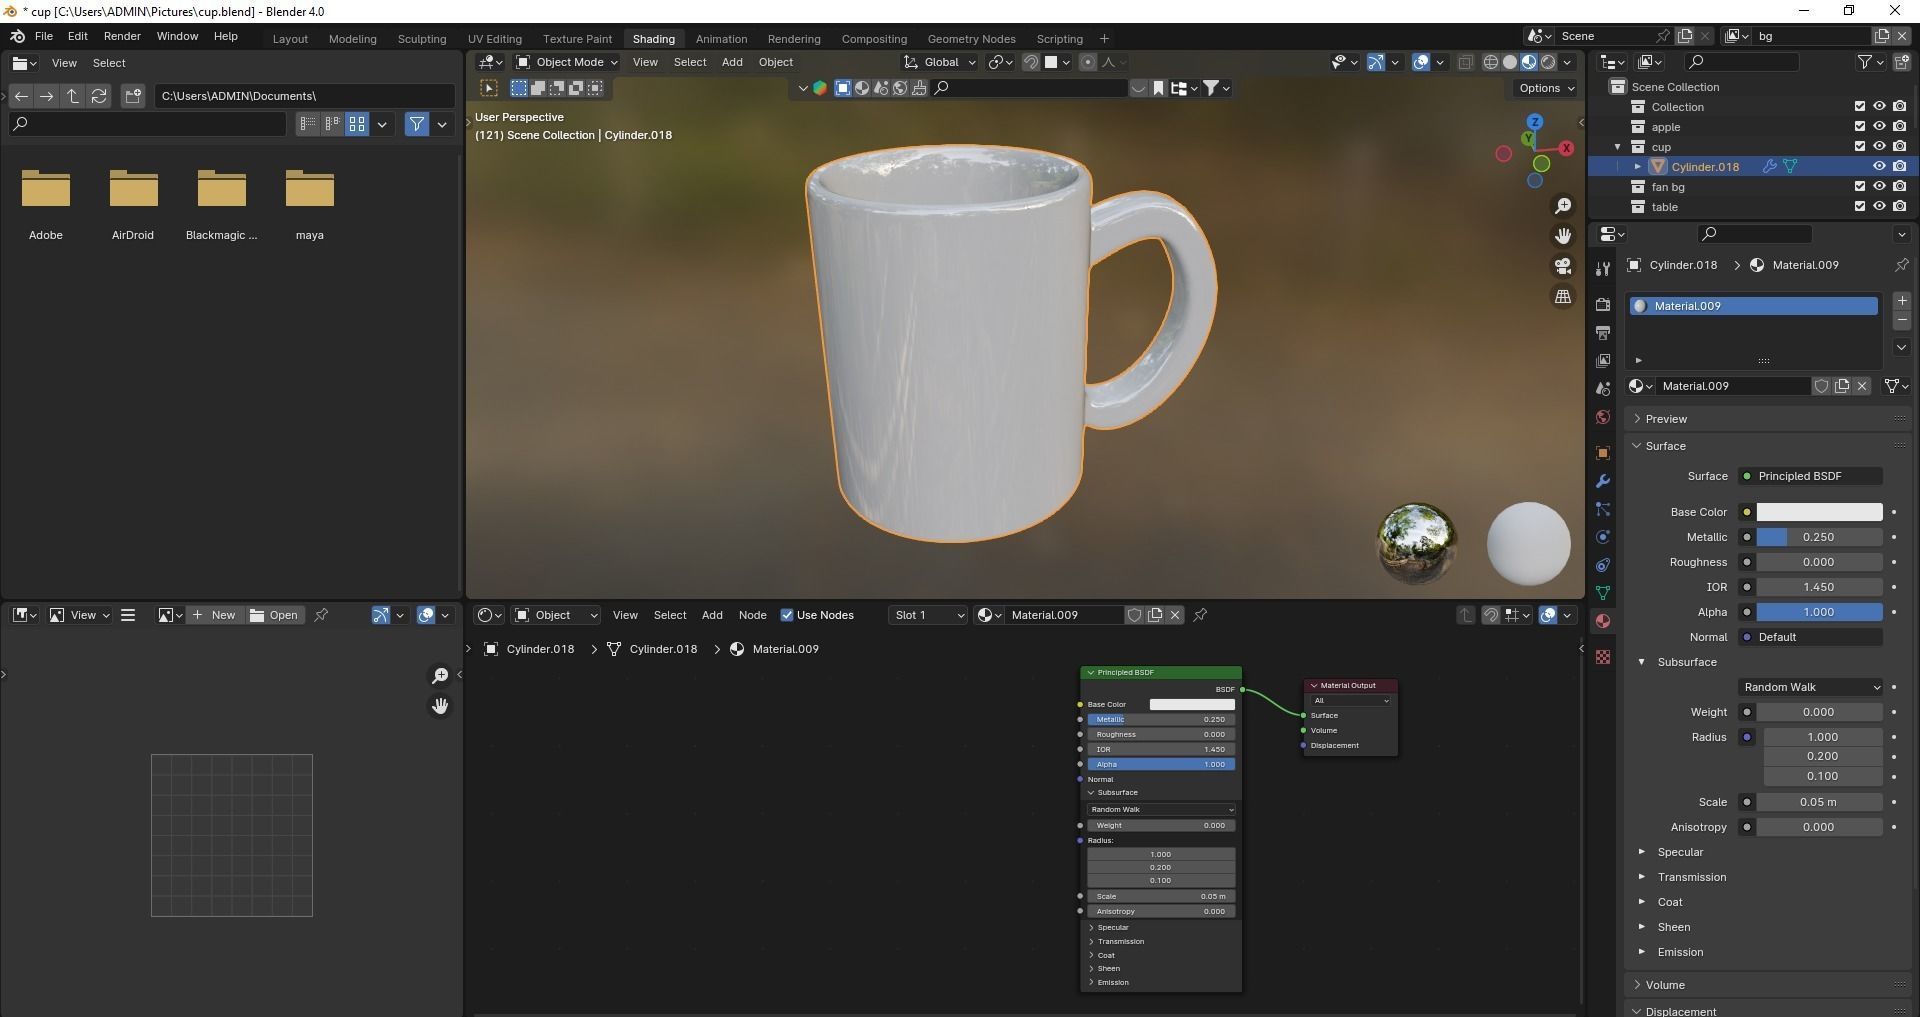Click the Base Color swatch in properties
Viewport: 1920px width, 1017px height.
coord(1819,512)
